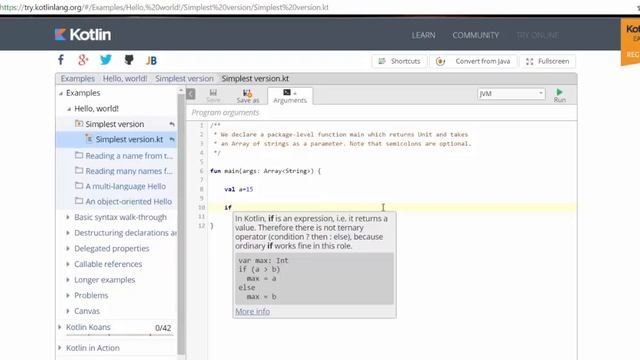The width and height of the screenshot is (640, 360).
Task: Click the browser address bar URL
Action: (x=164, y=7)
